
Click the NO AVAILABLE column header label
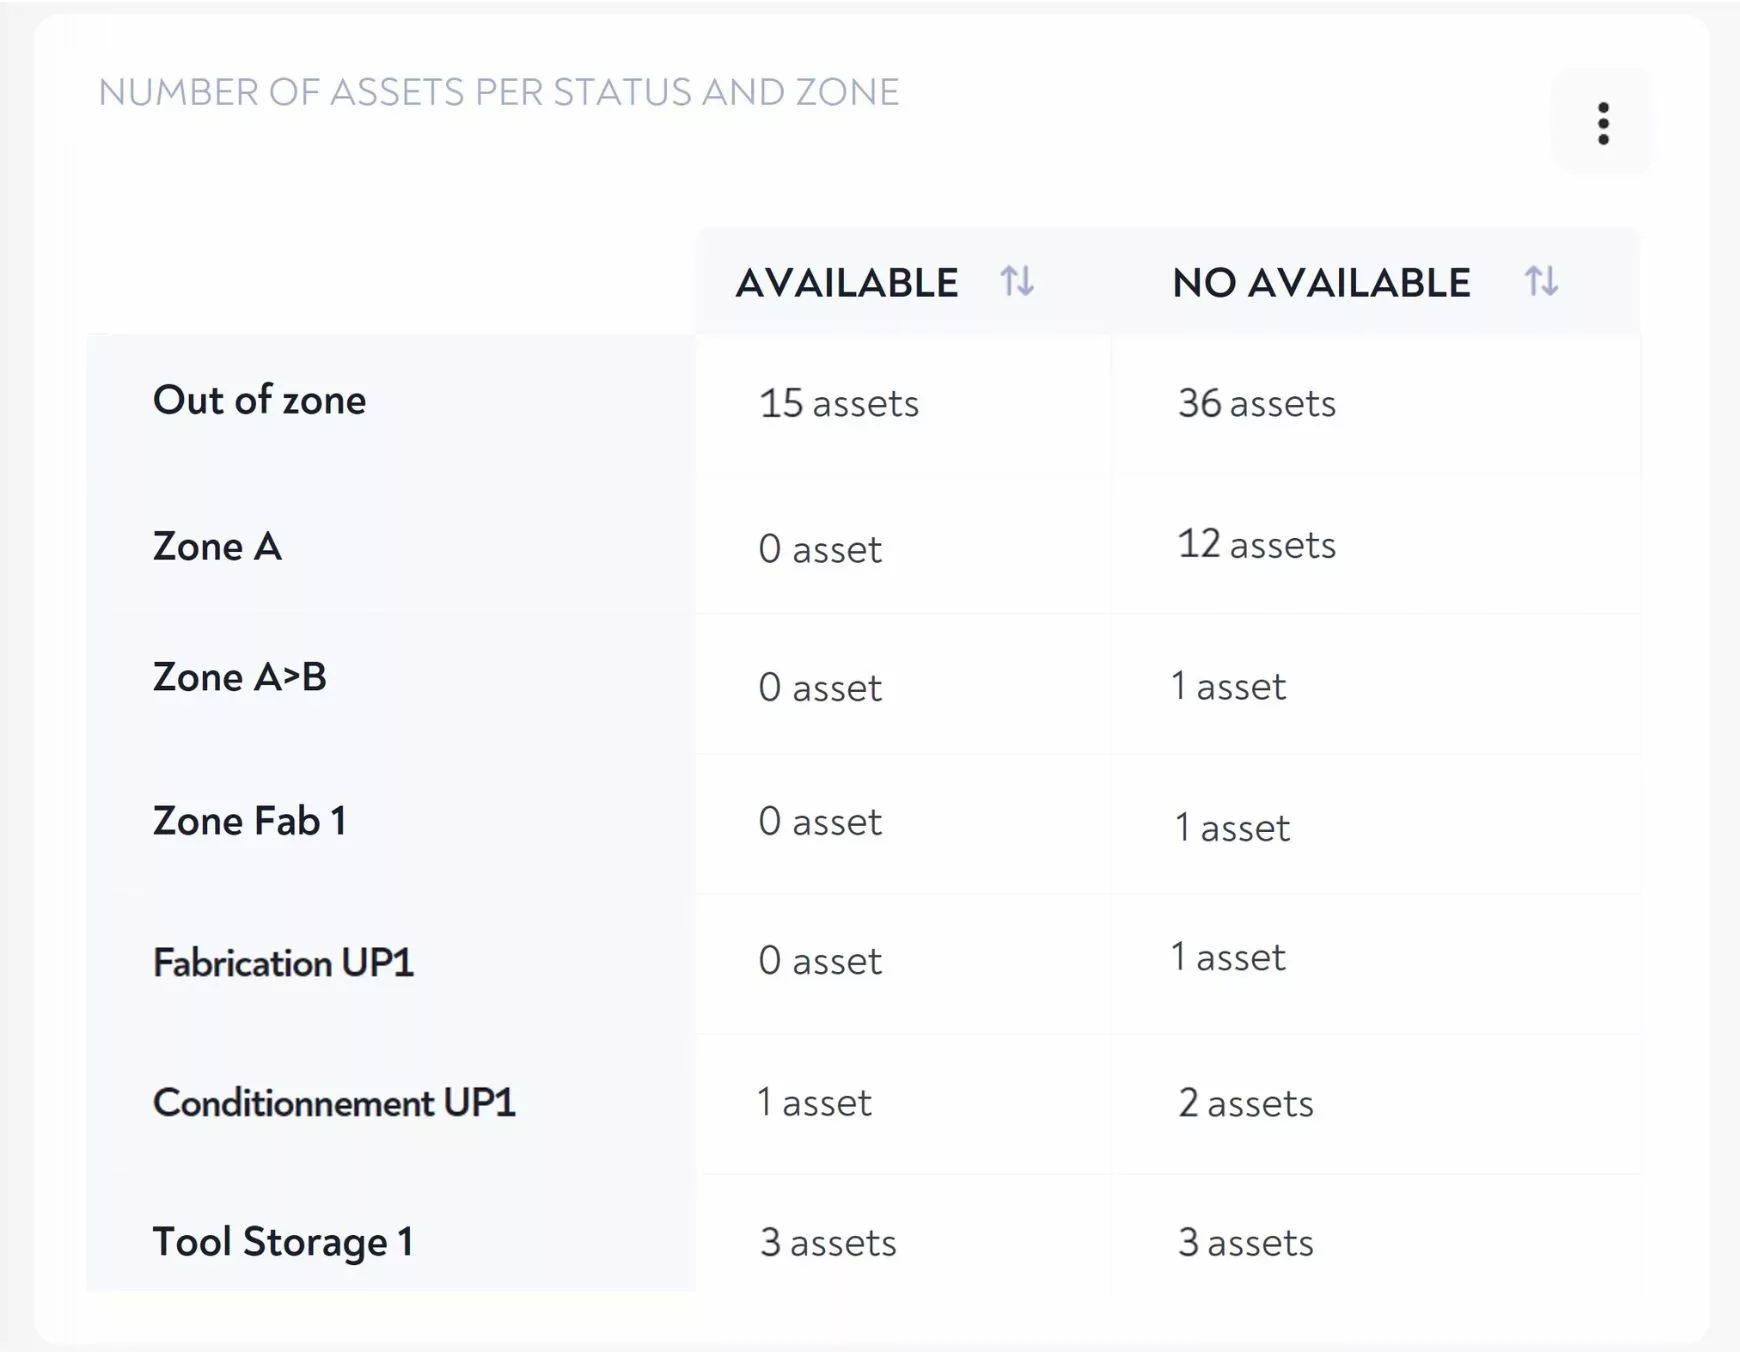[x=1320, y=283]
